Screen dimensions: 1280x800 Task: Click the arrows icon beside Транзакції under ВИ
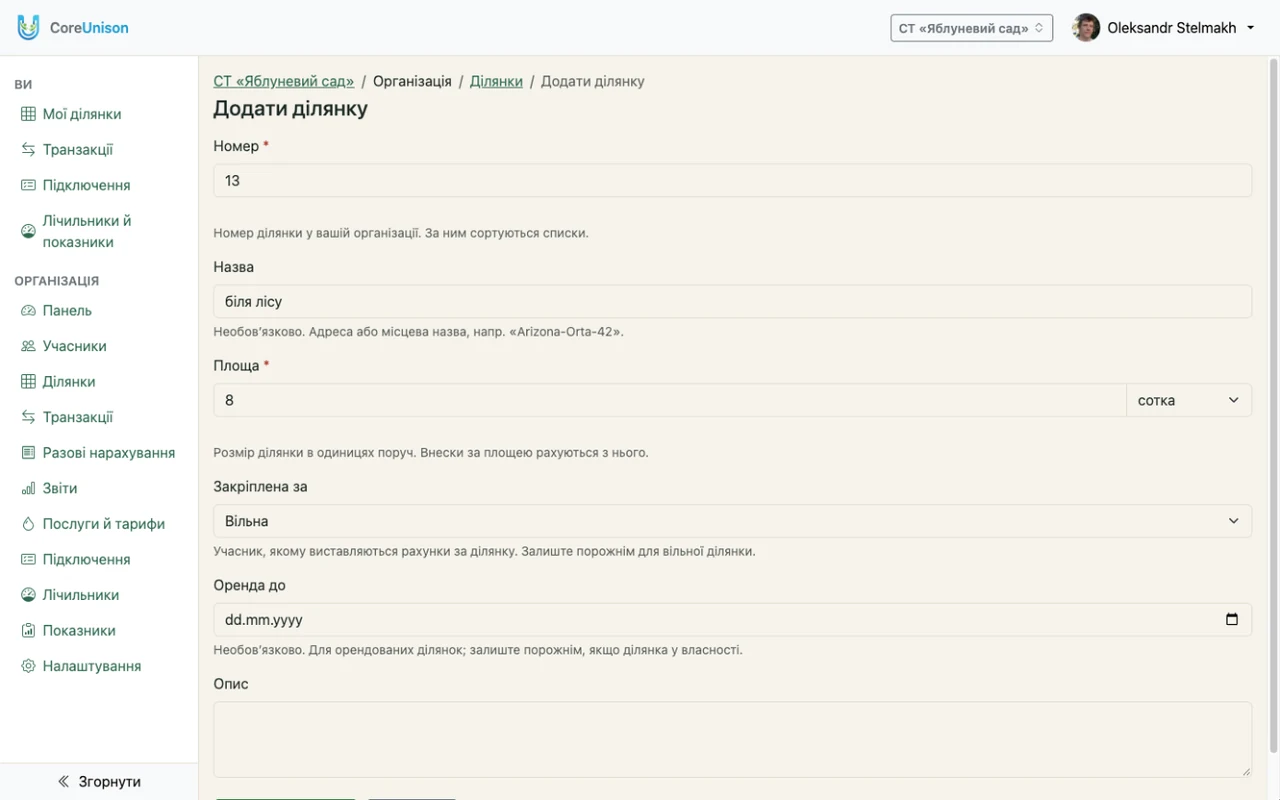tap(28, 149)
